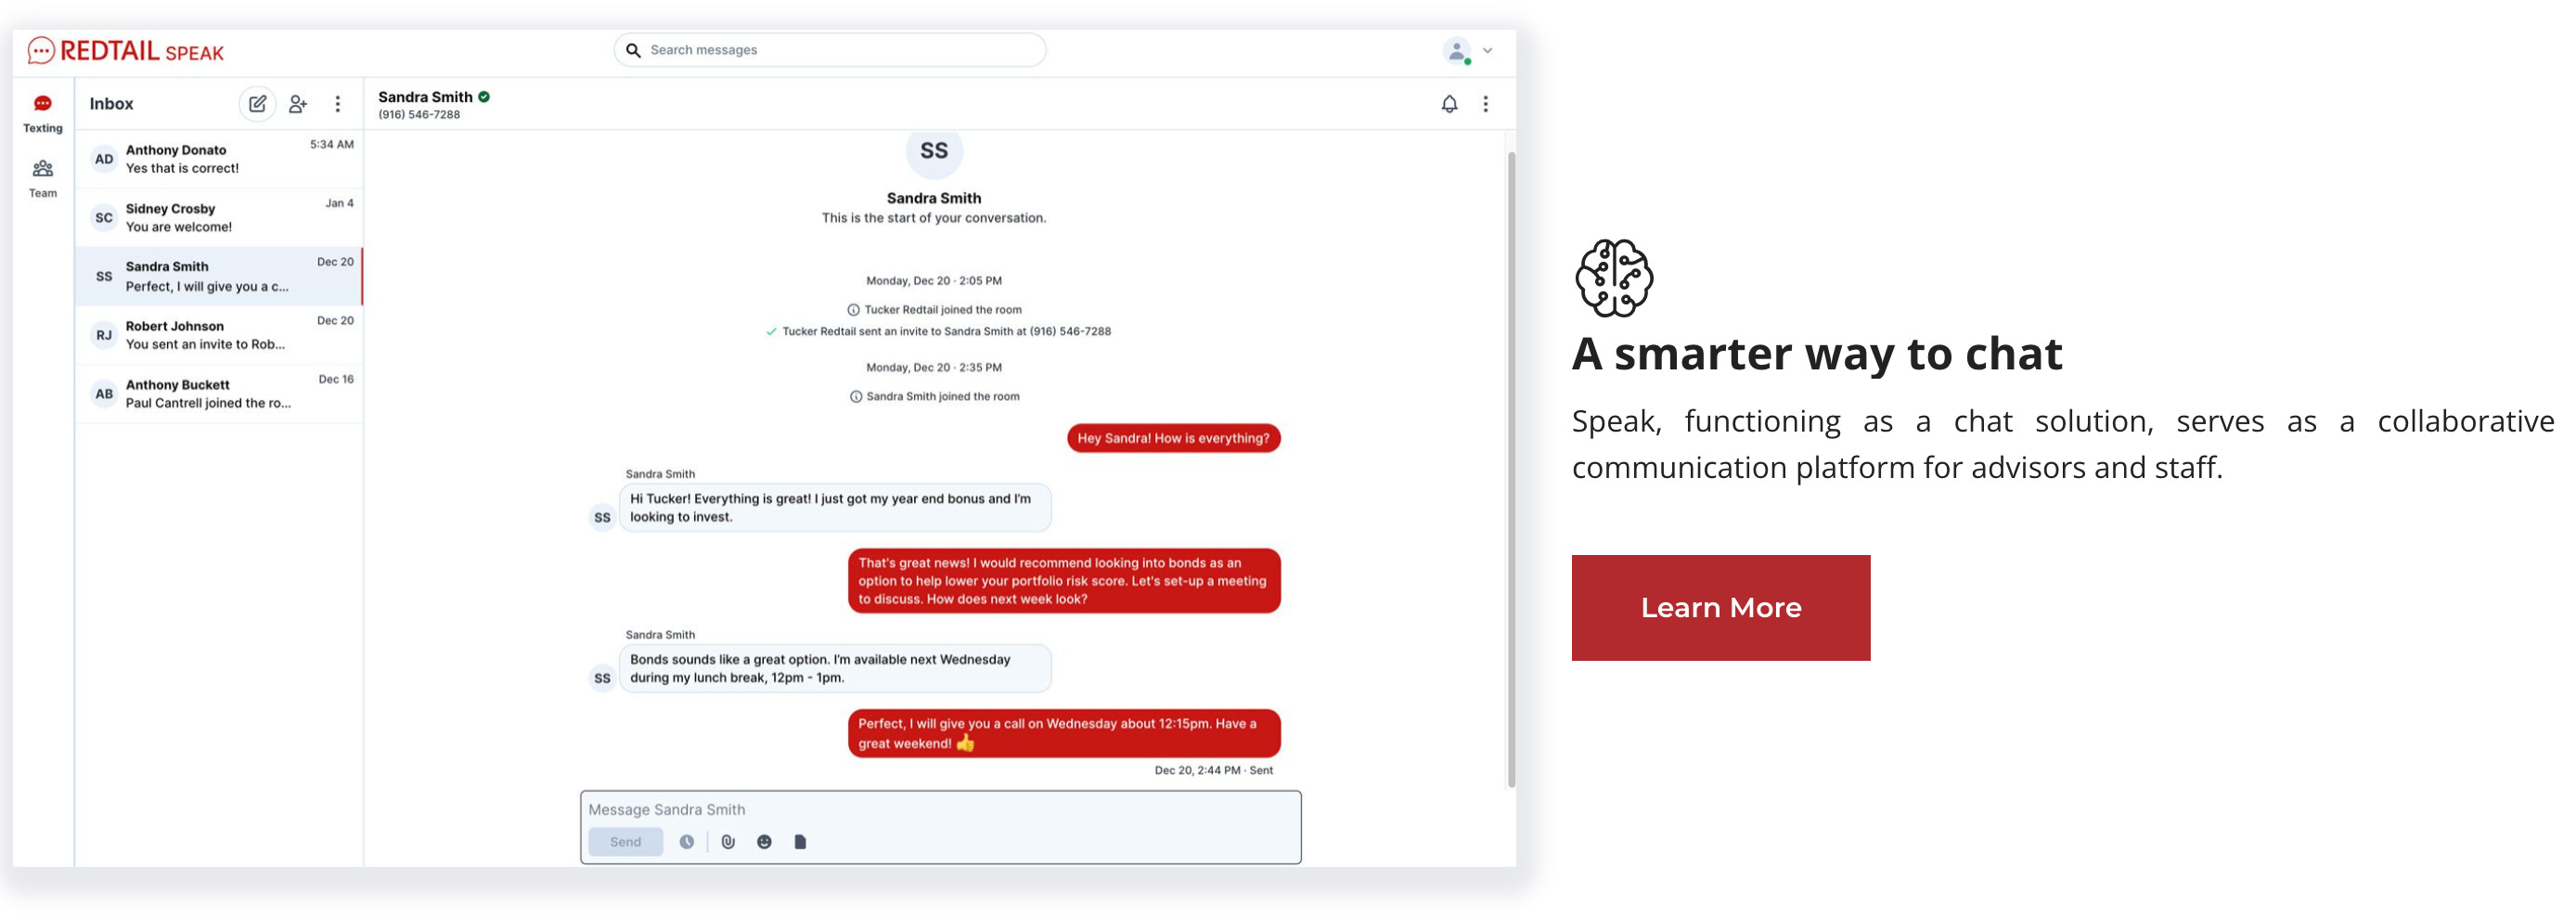The image size is (2576, 917).
Task: Click the 'Monday, Dec 20 · 2:05 PM' timestamp
Action: (x=934, y=281)
